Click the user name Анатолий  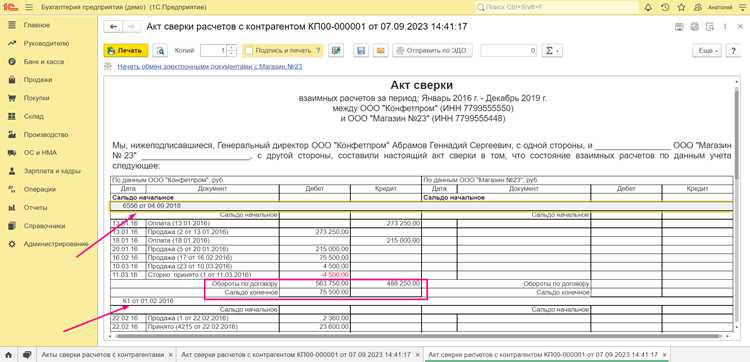click(x=720, y=8)
